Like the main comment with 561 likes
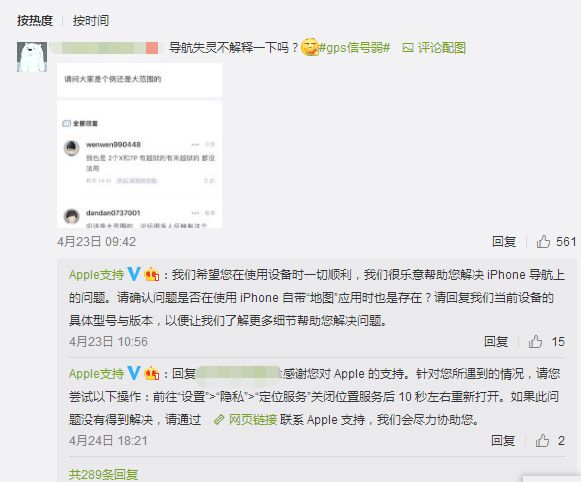The image size is (581, 482). click(x=543, y=242)
